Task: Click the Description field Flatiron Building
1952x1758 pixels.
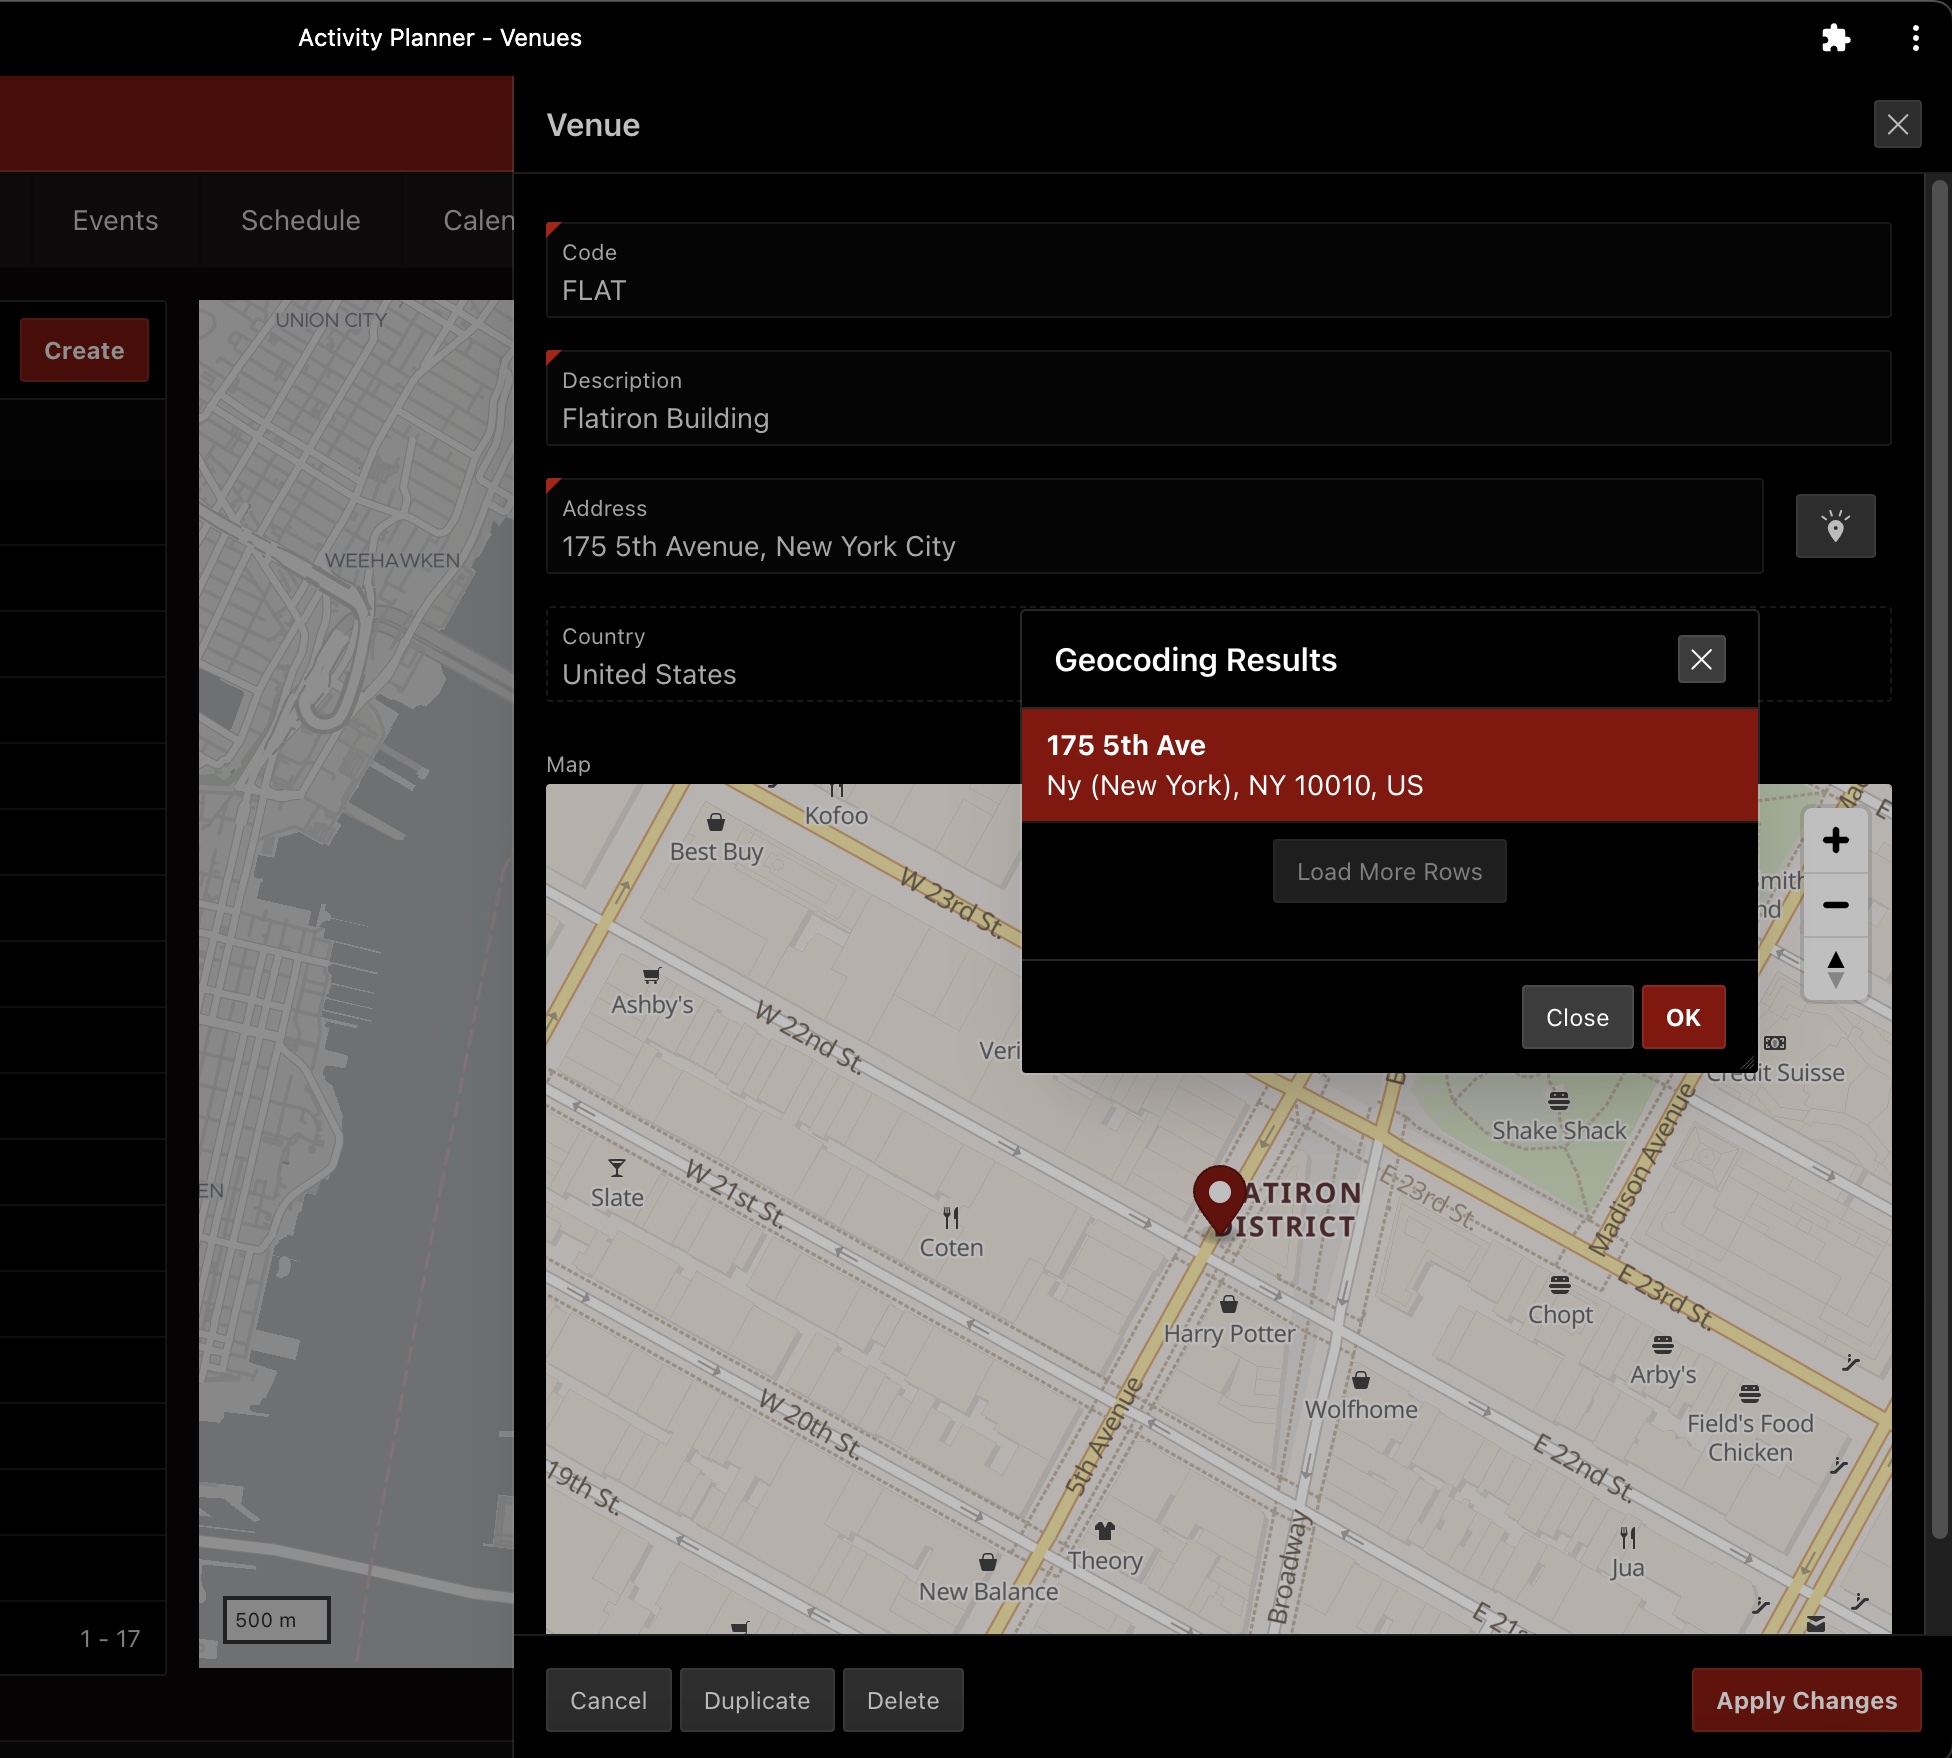Action: tap(1217, 418)
